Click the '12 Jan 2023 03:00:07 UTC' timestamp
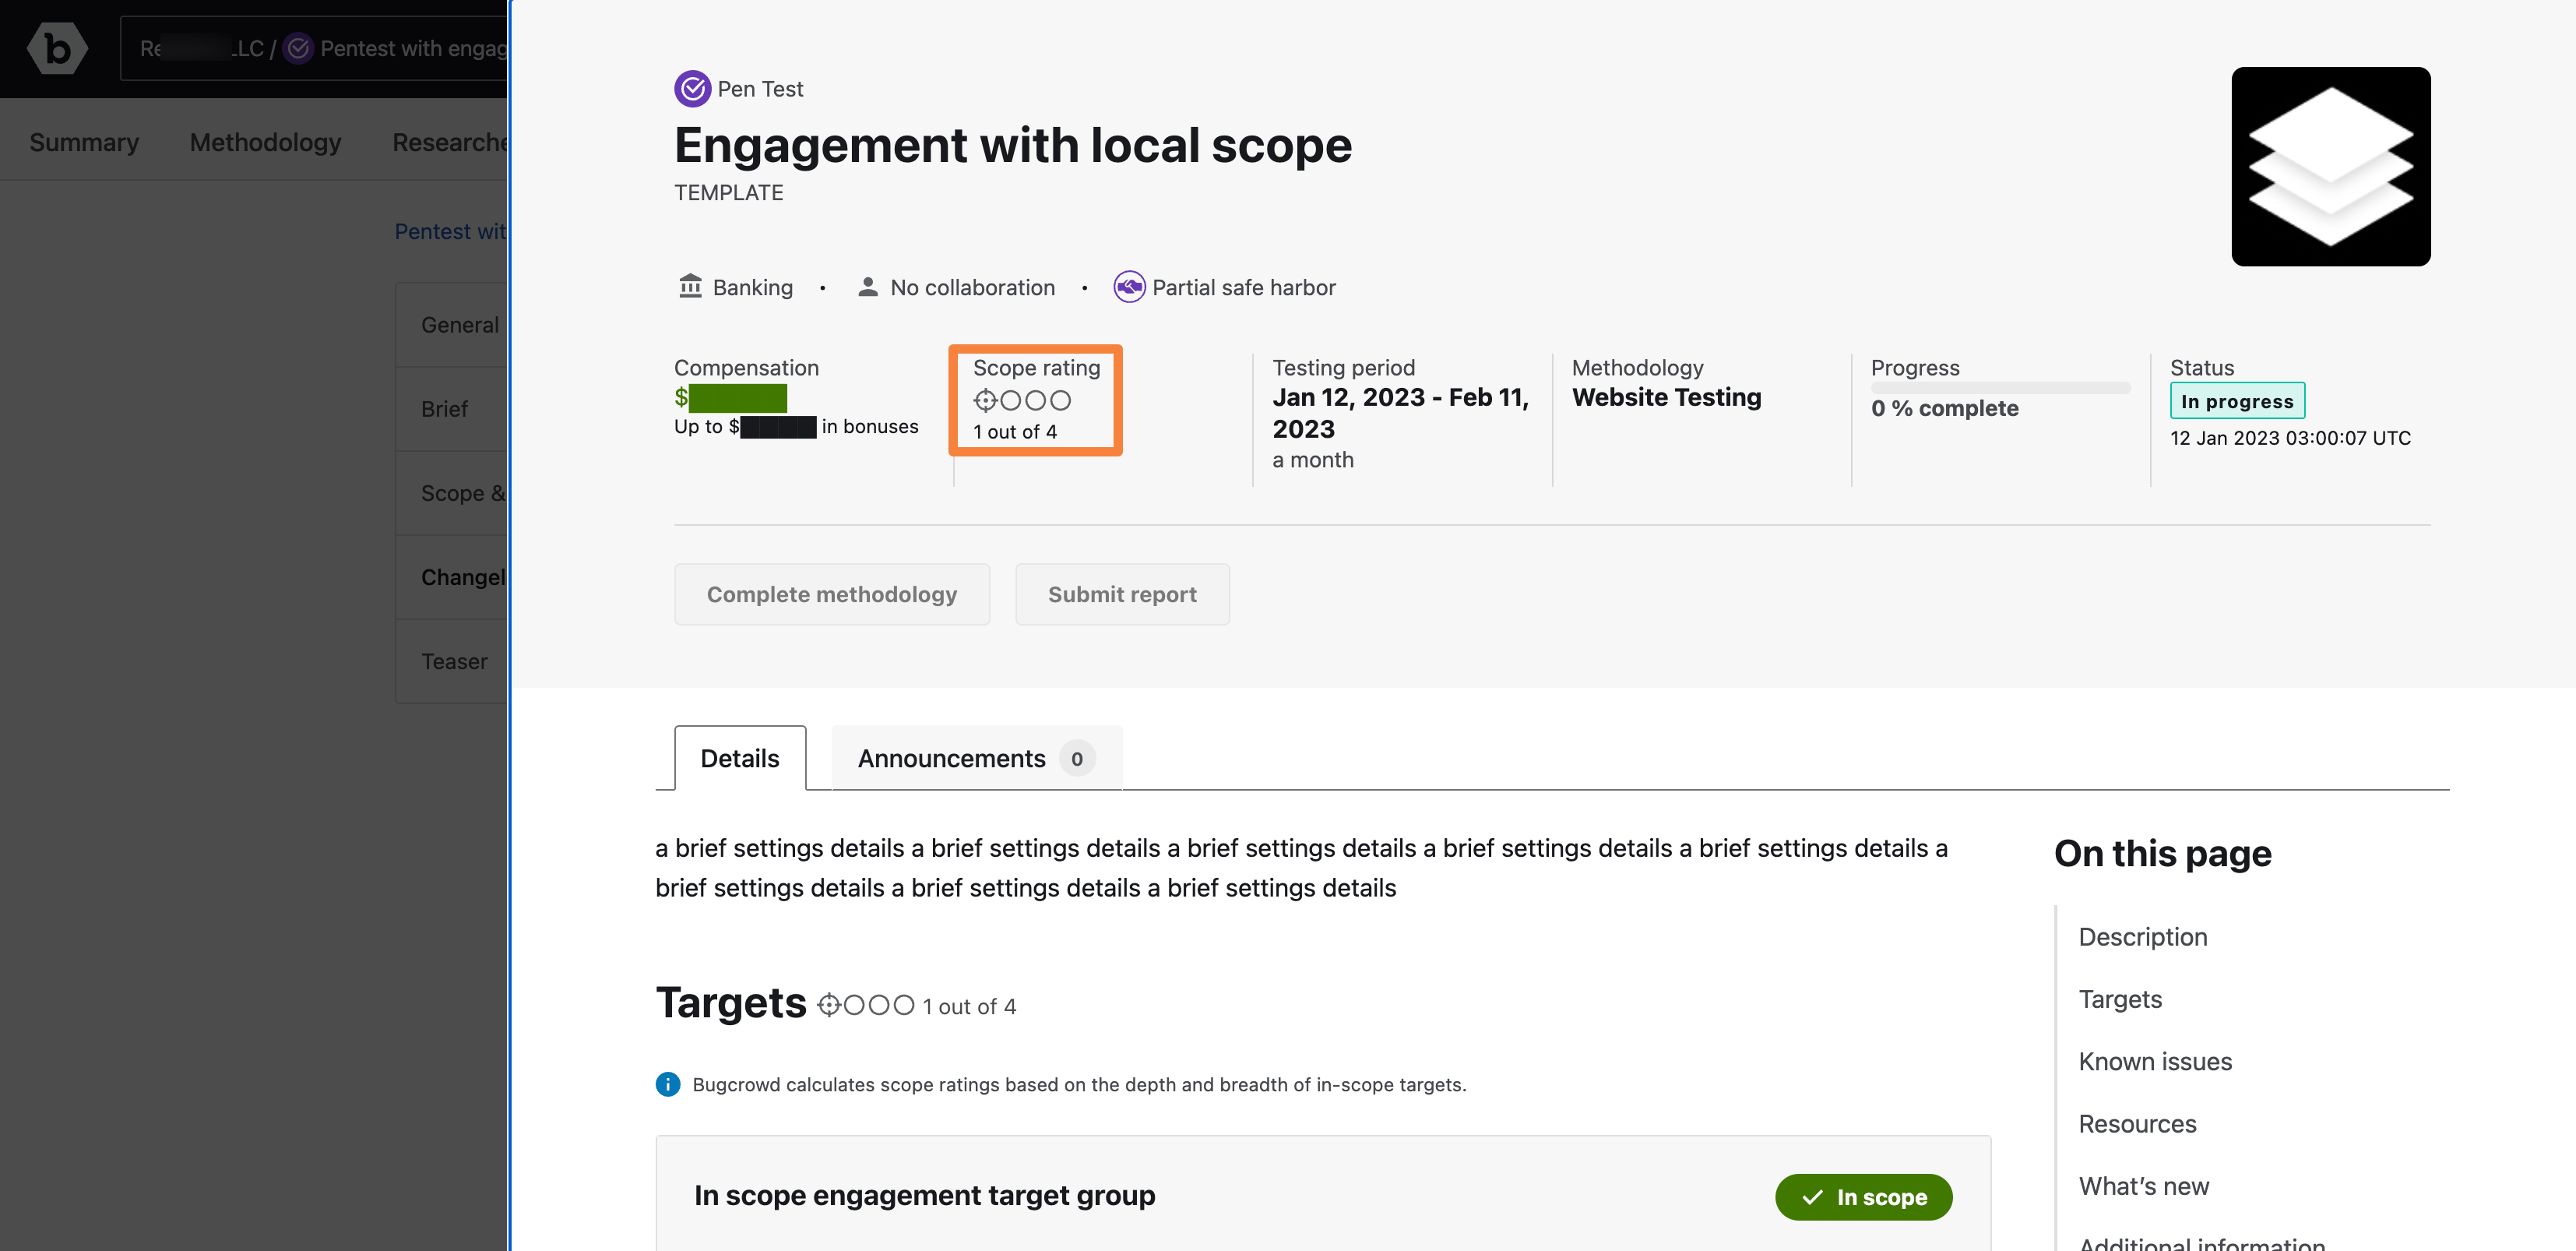This screenshot has height=1251, width=2576. click(2290, 438)
